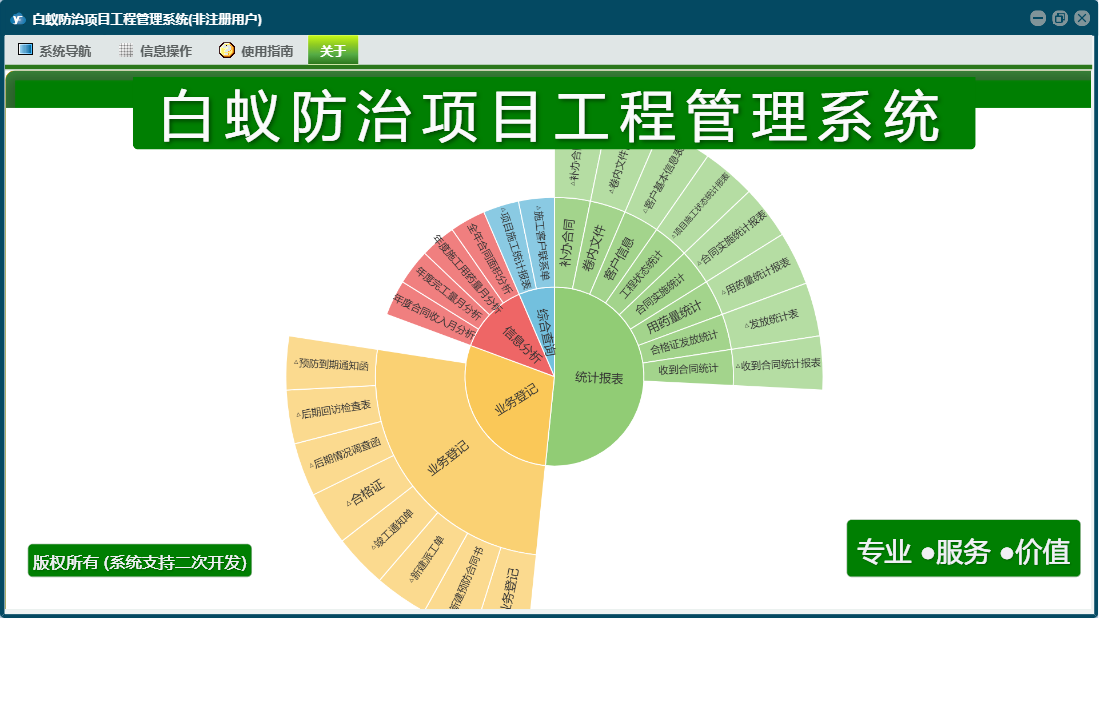Select the blue 综合查询 center segment
The height and width of the screenshot is (723, 1099).
(x=544, y=329)
